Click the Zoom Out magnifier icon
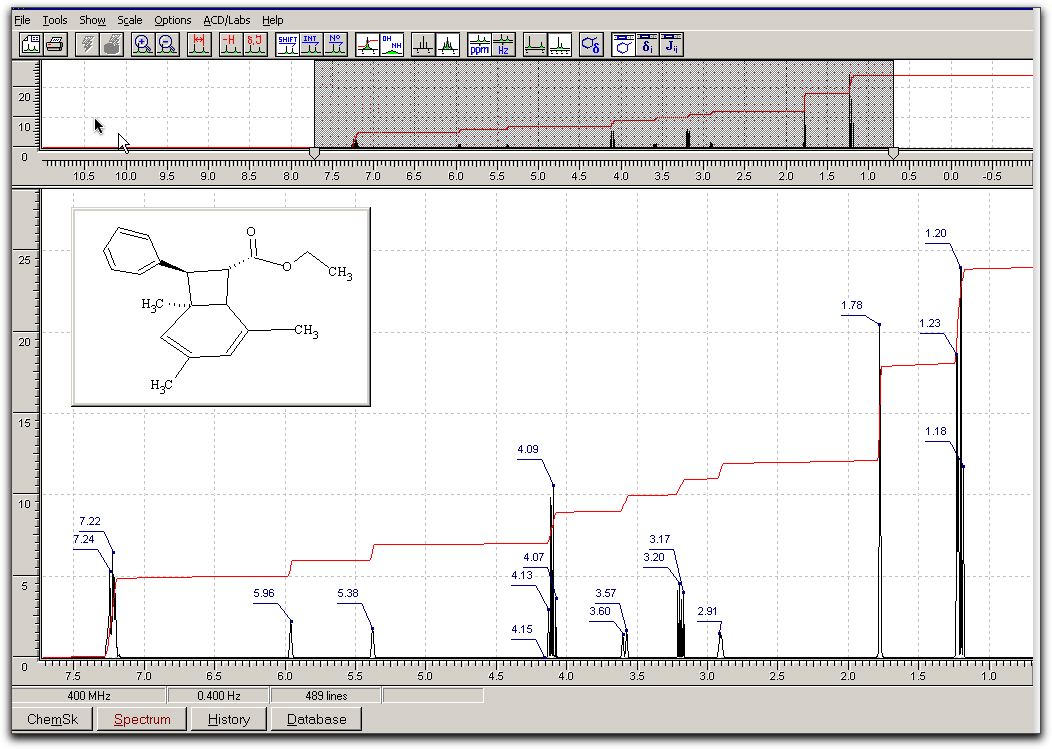 coord(167,44)
